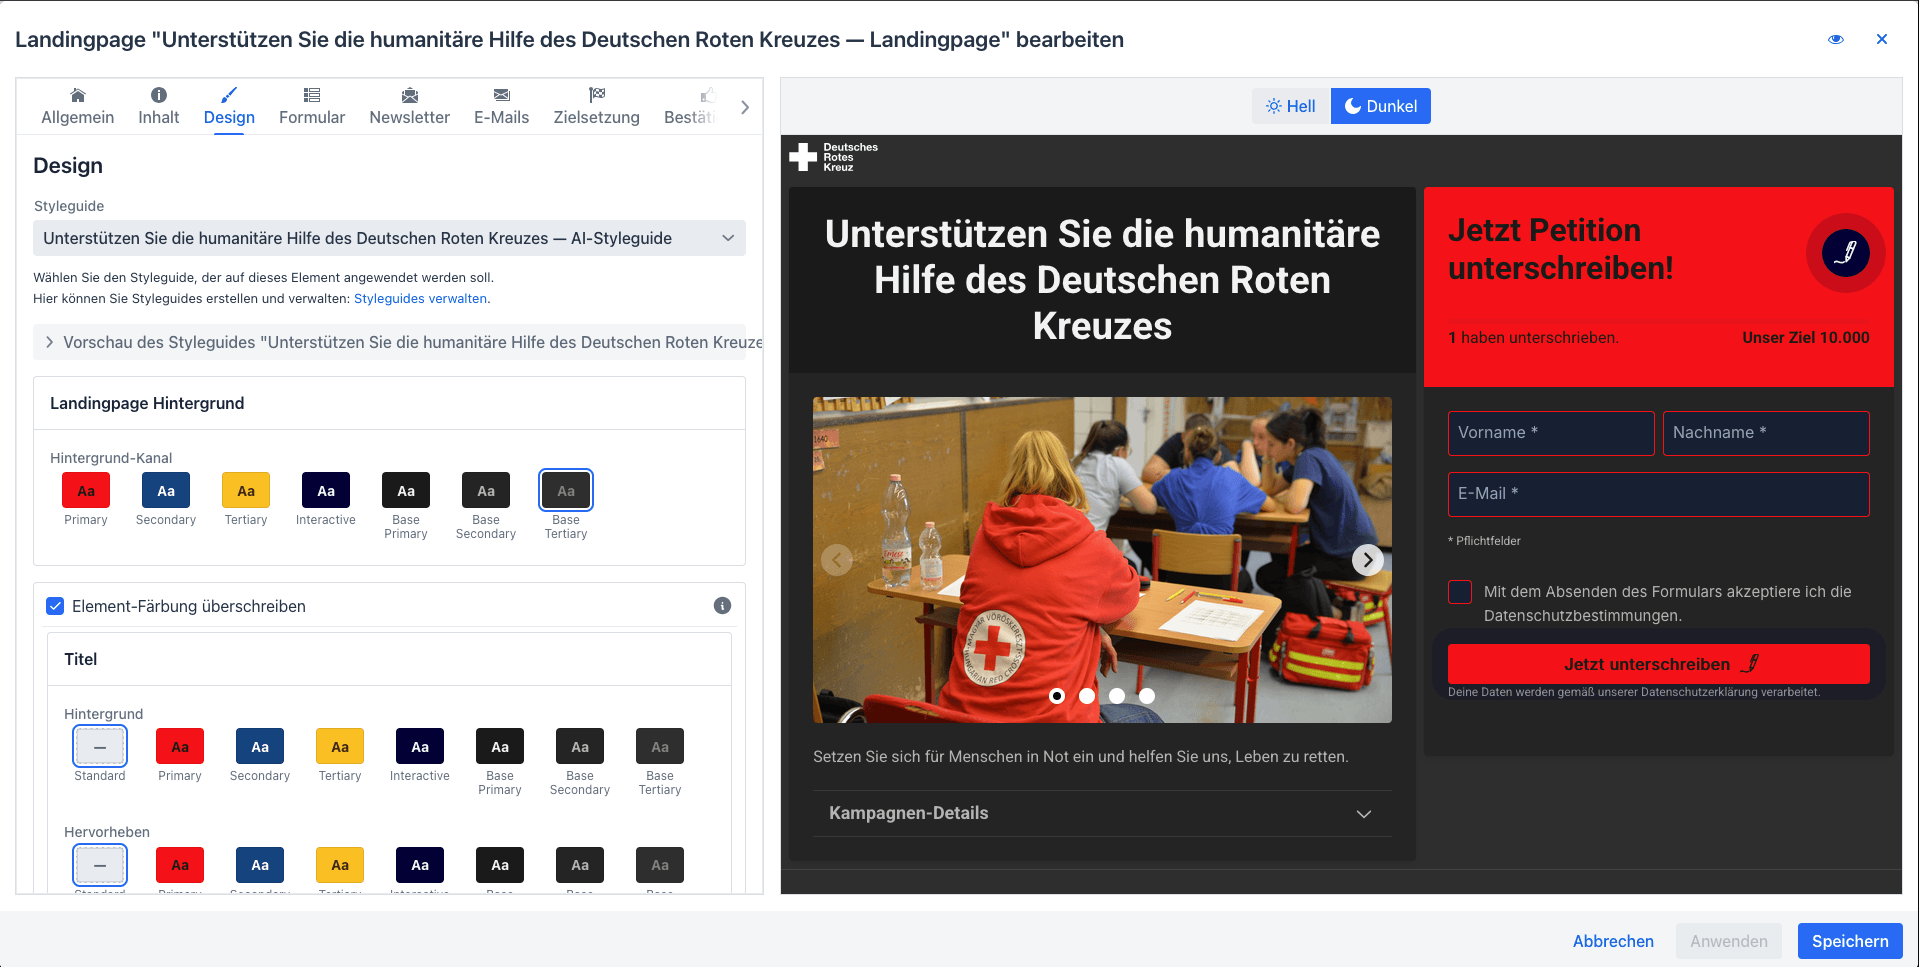1919x967 pixels.
Task: Click the eye preview icon in header
Action: point(1836,40)
